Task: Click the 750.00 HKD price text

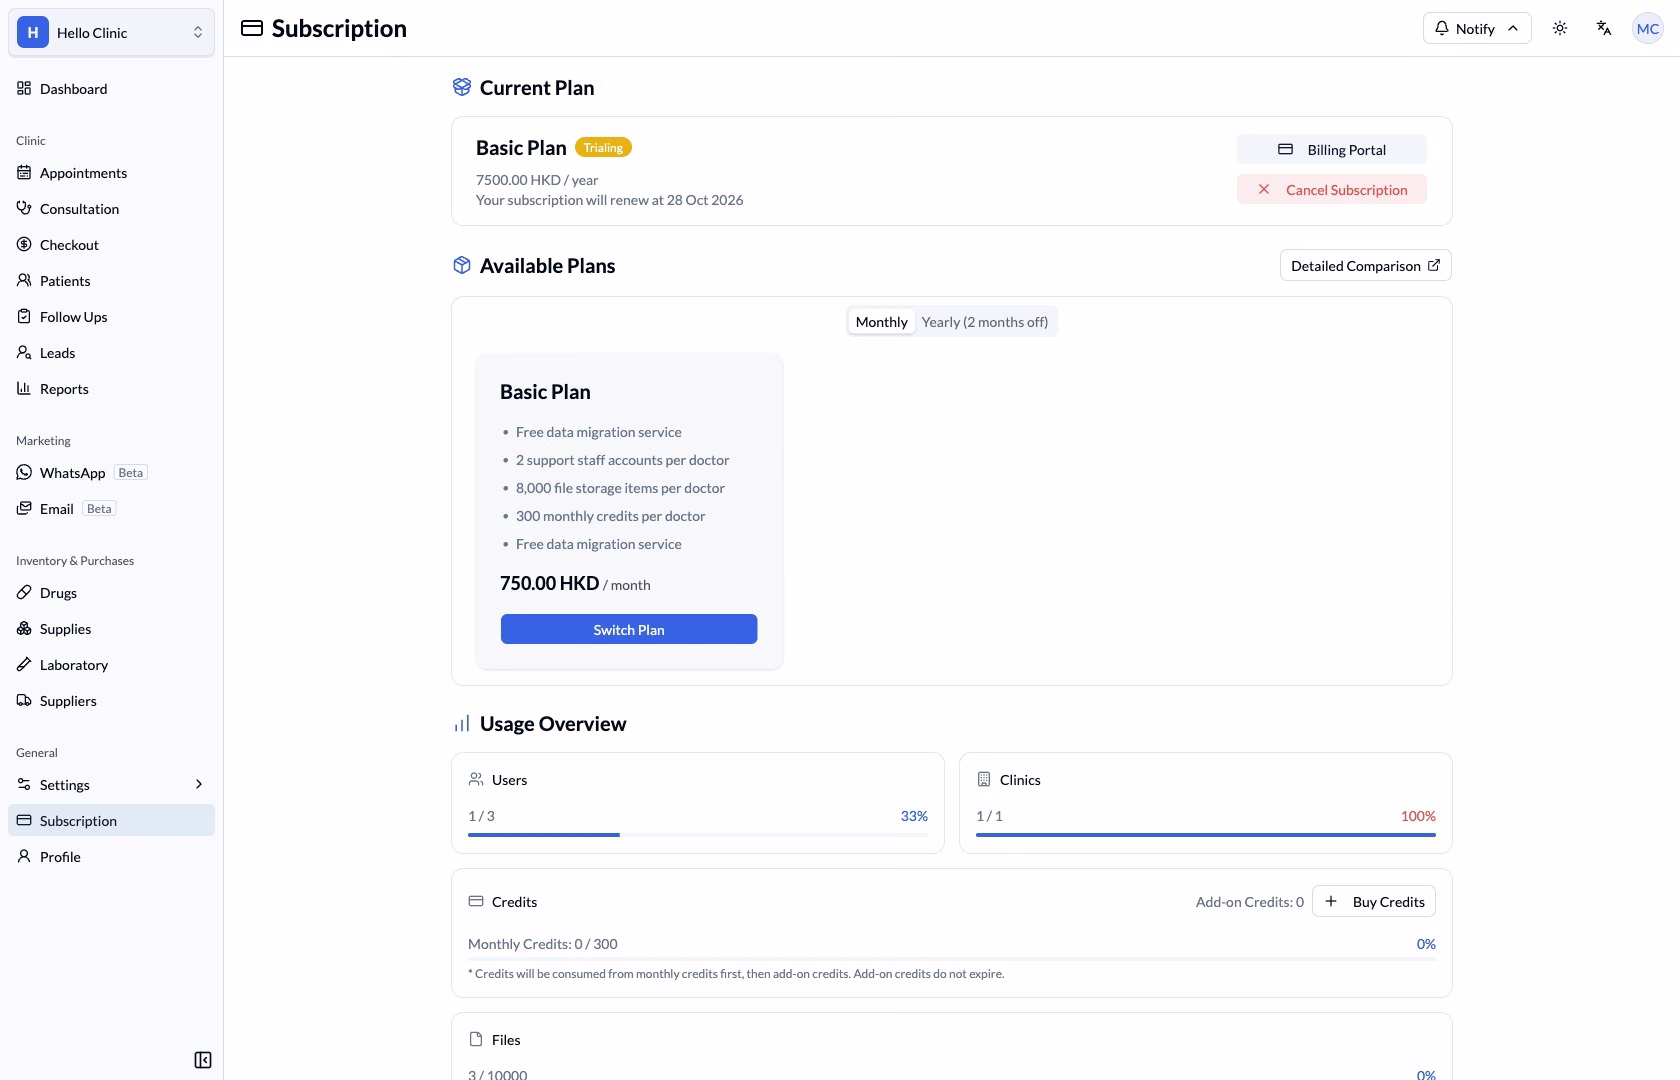Action: (x=549, y=584)
